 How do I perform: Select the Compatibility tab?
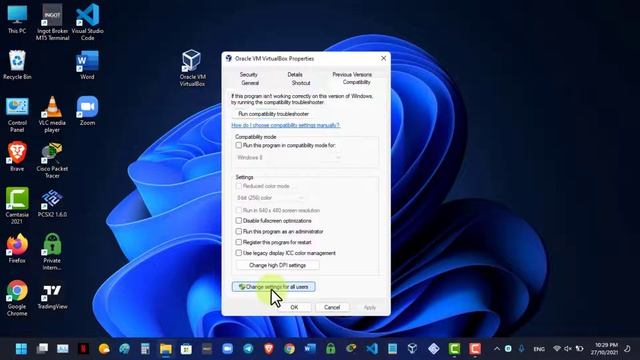[356, 82]
